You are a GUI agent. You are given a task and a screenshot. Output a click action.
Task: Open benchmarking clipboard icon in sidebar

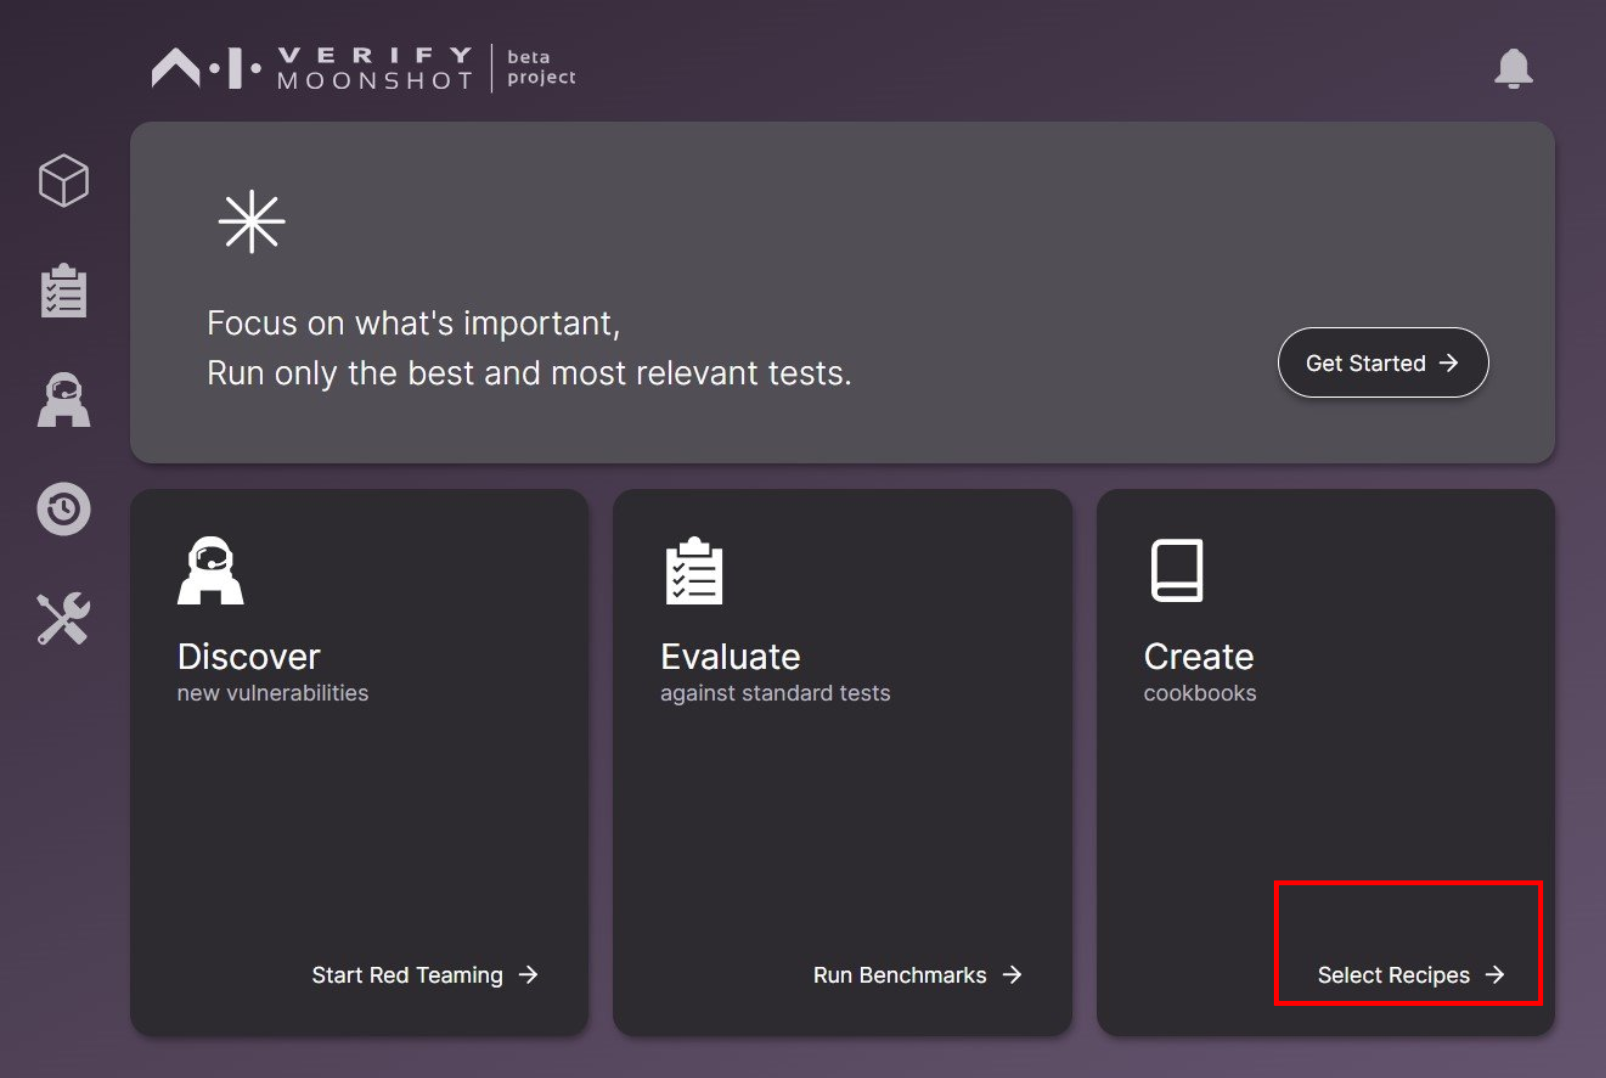(64, 291)
